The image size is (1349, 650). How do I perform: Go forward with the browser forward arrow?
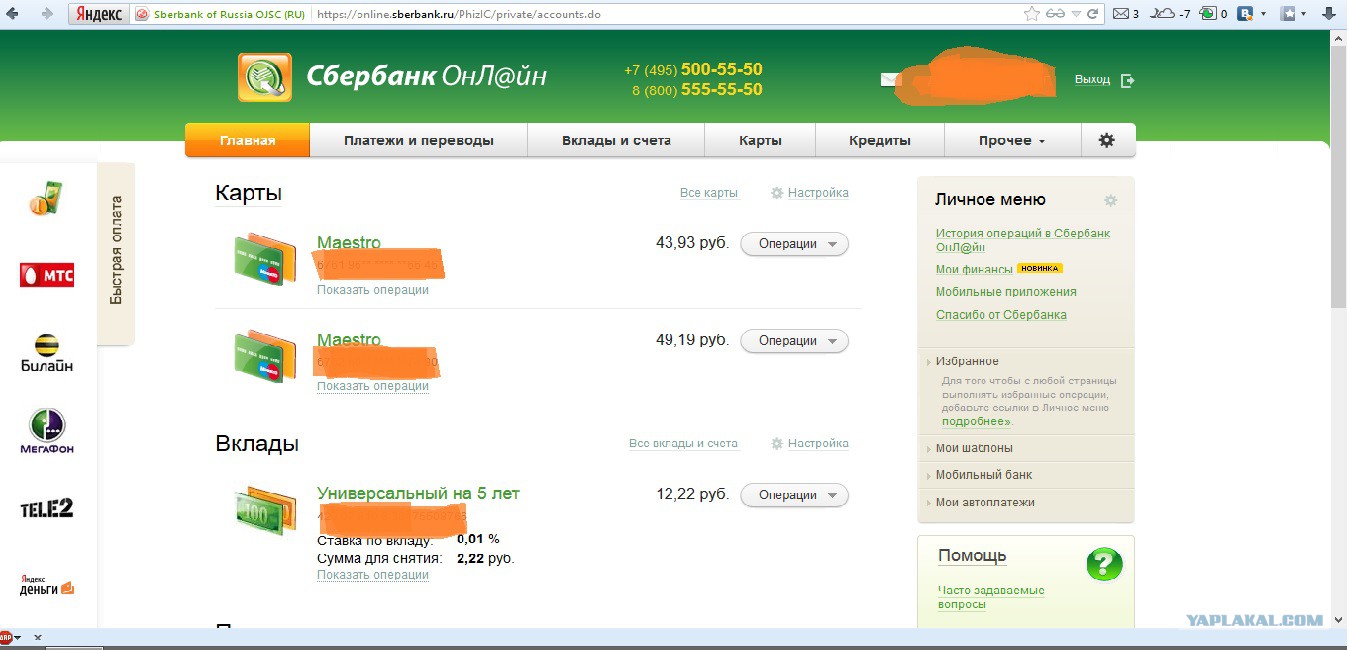click(x=46, y=14)
